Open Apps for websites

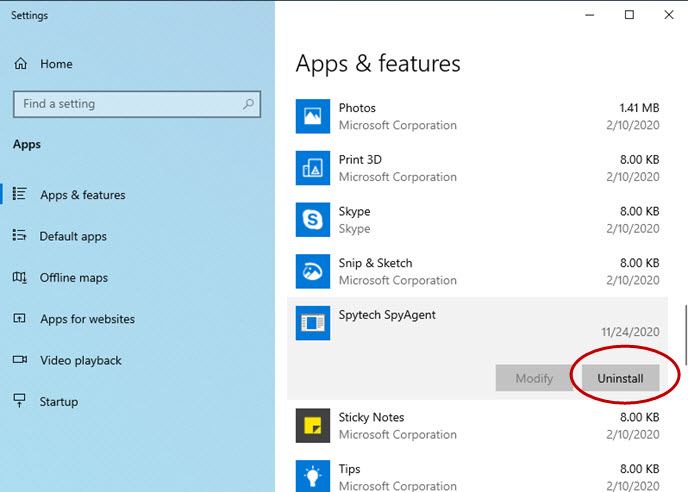click(88, 319)
